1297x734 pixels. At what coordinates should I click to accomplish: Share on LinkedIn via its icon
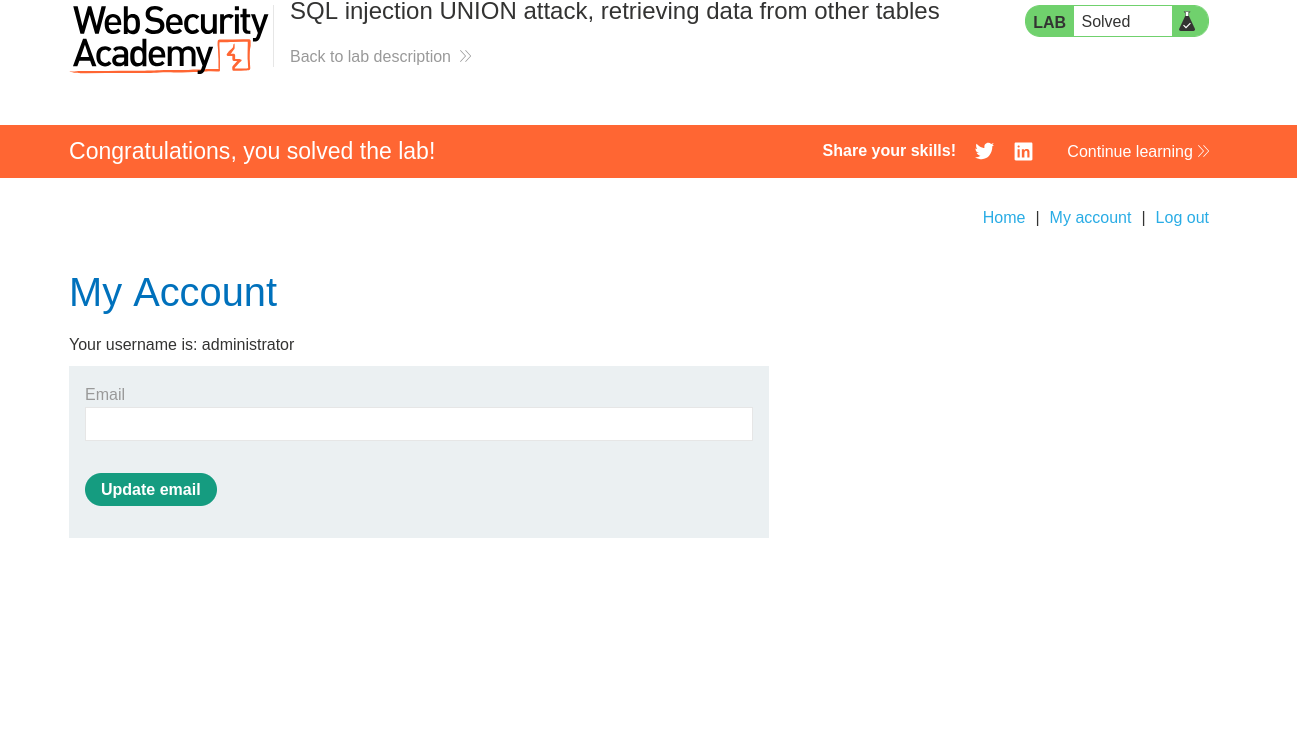(1023, 151)
